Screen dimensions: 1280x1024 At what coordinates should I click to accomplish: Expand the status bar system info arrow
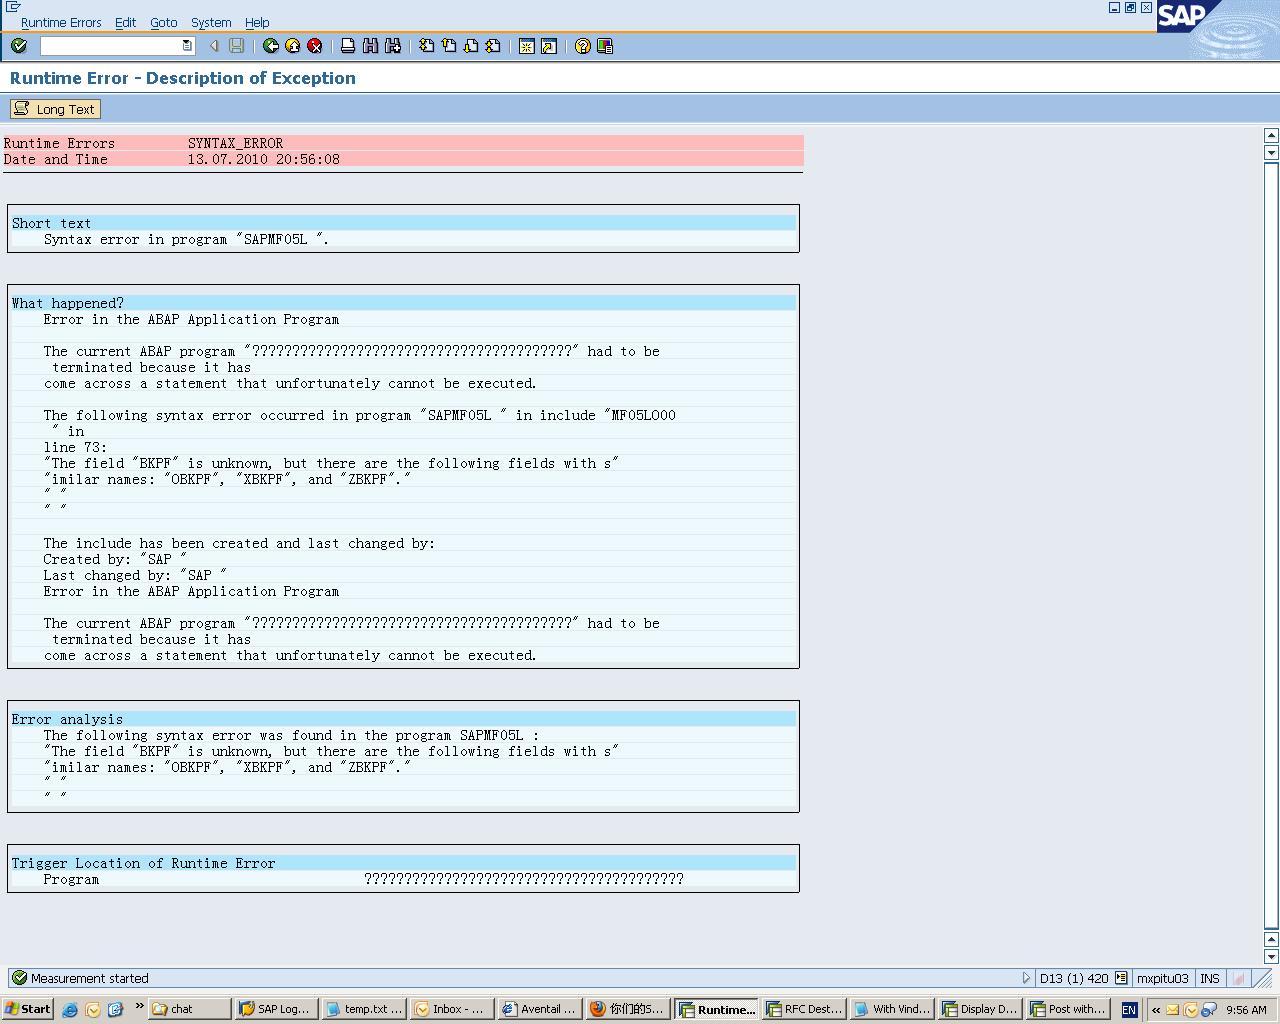pyautogui.click(x=1026, y=978)
